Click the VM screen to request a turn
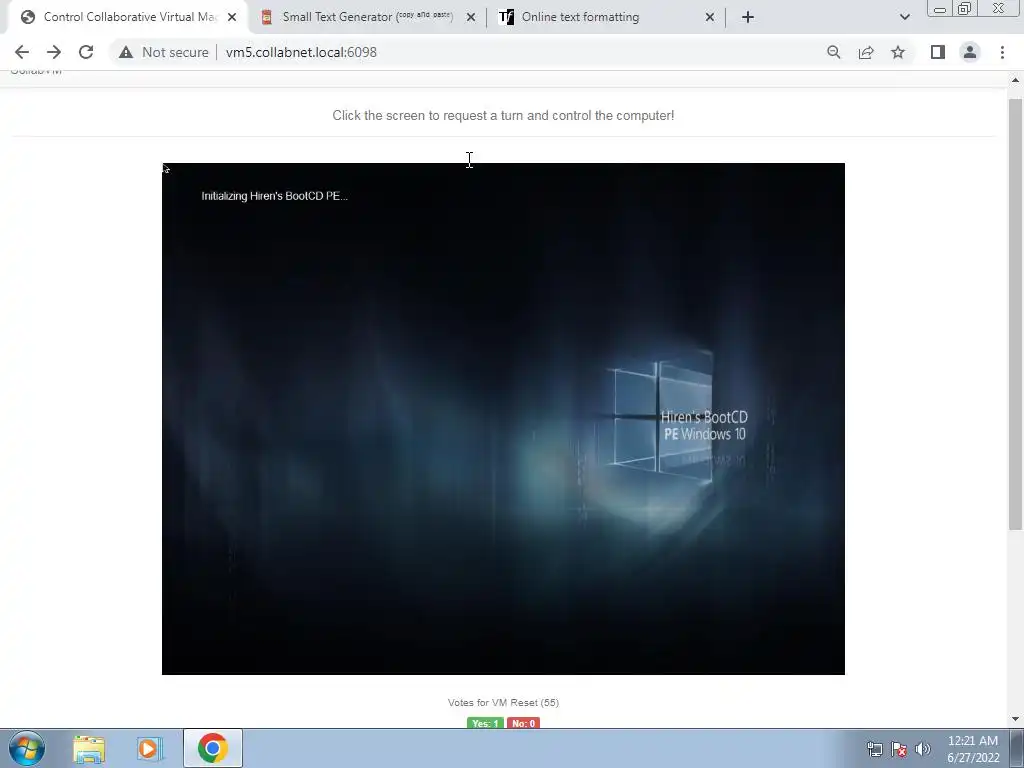 (503, 419)
